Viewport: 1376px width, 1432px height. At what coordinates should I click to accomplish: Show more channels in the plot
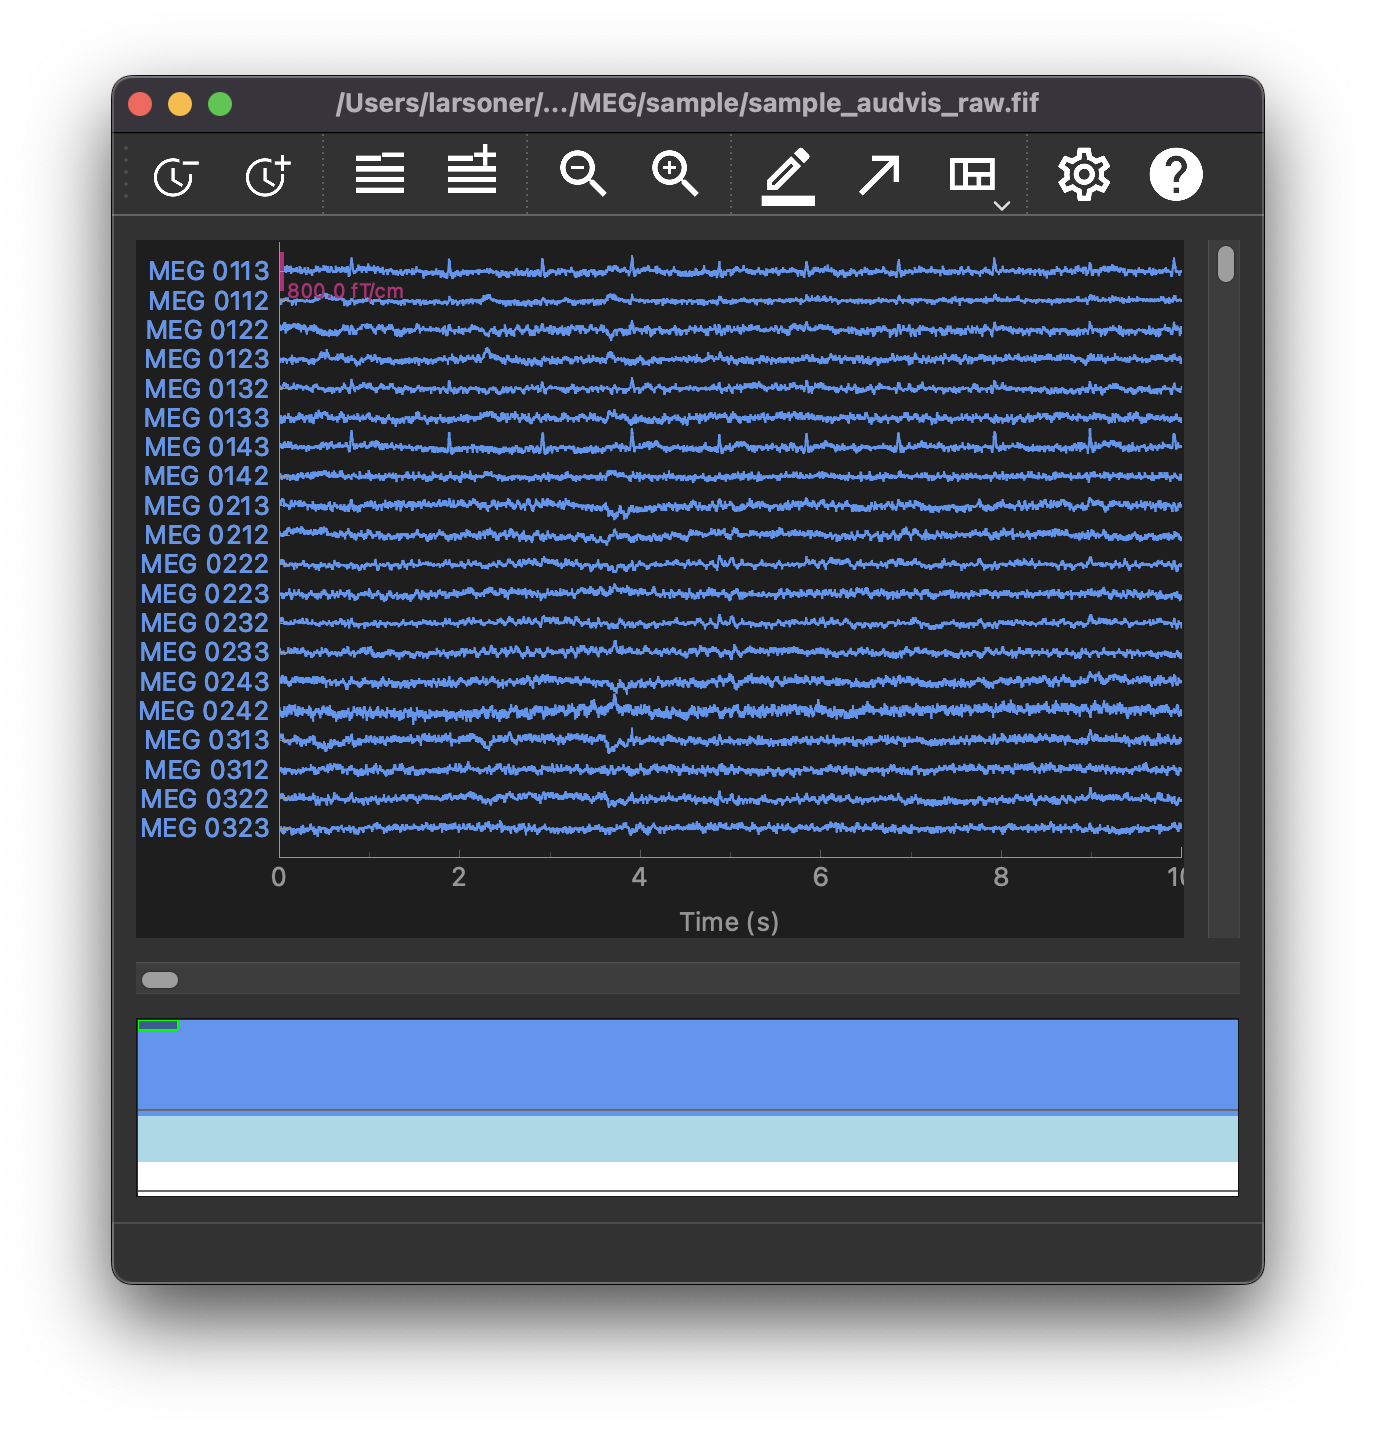(x=470, y=173)
